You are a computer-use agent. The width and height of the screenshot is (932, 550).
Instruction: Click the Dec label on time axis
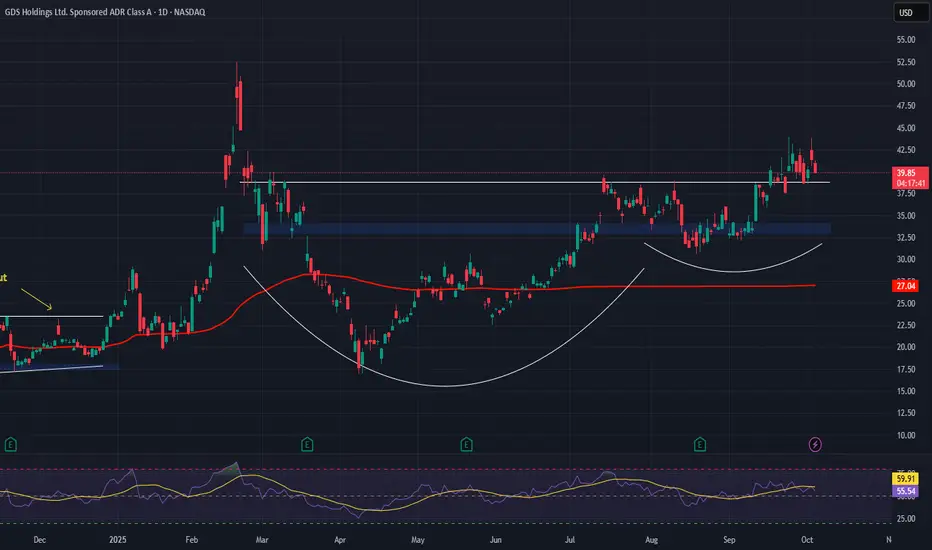[39, 540]
